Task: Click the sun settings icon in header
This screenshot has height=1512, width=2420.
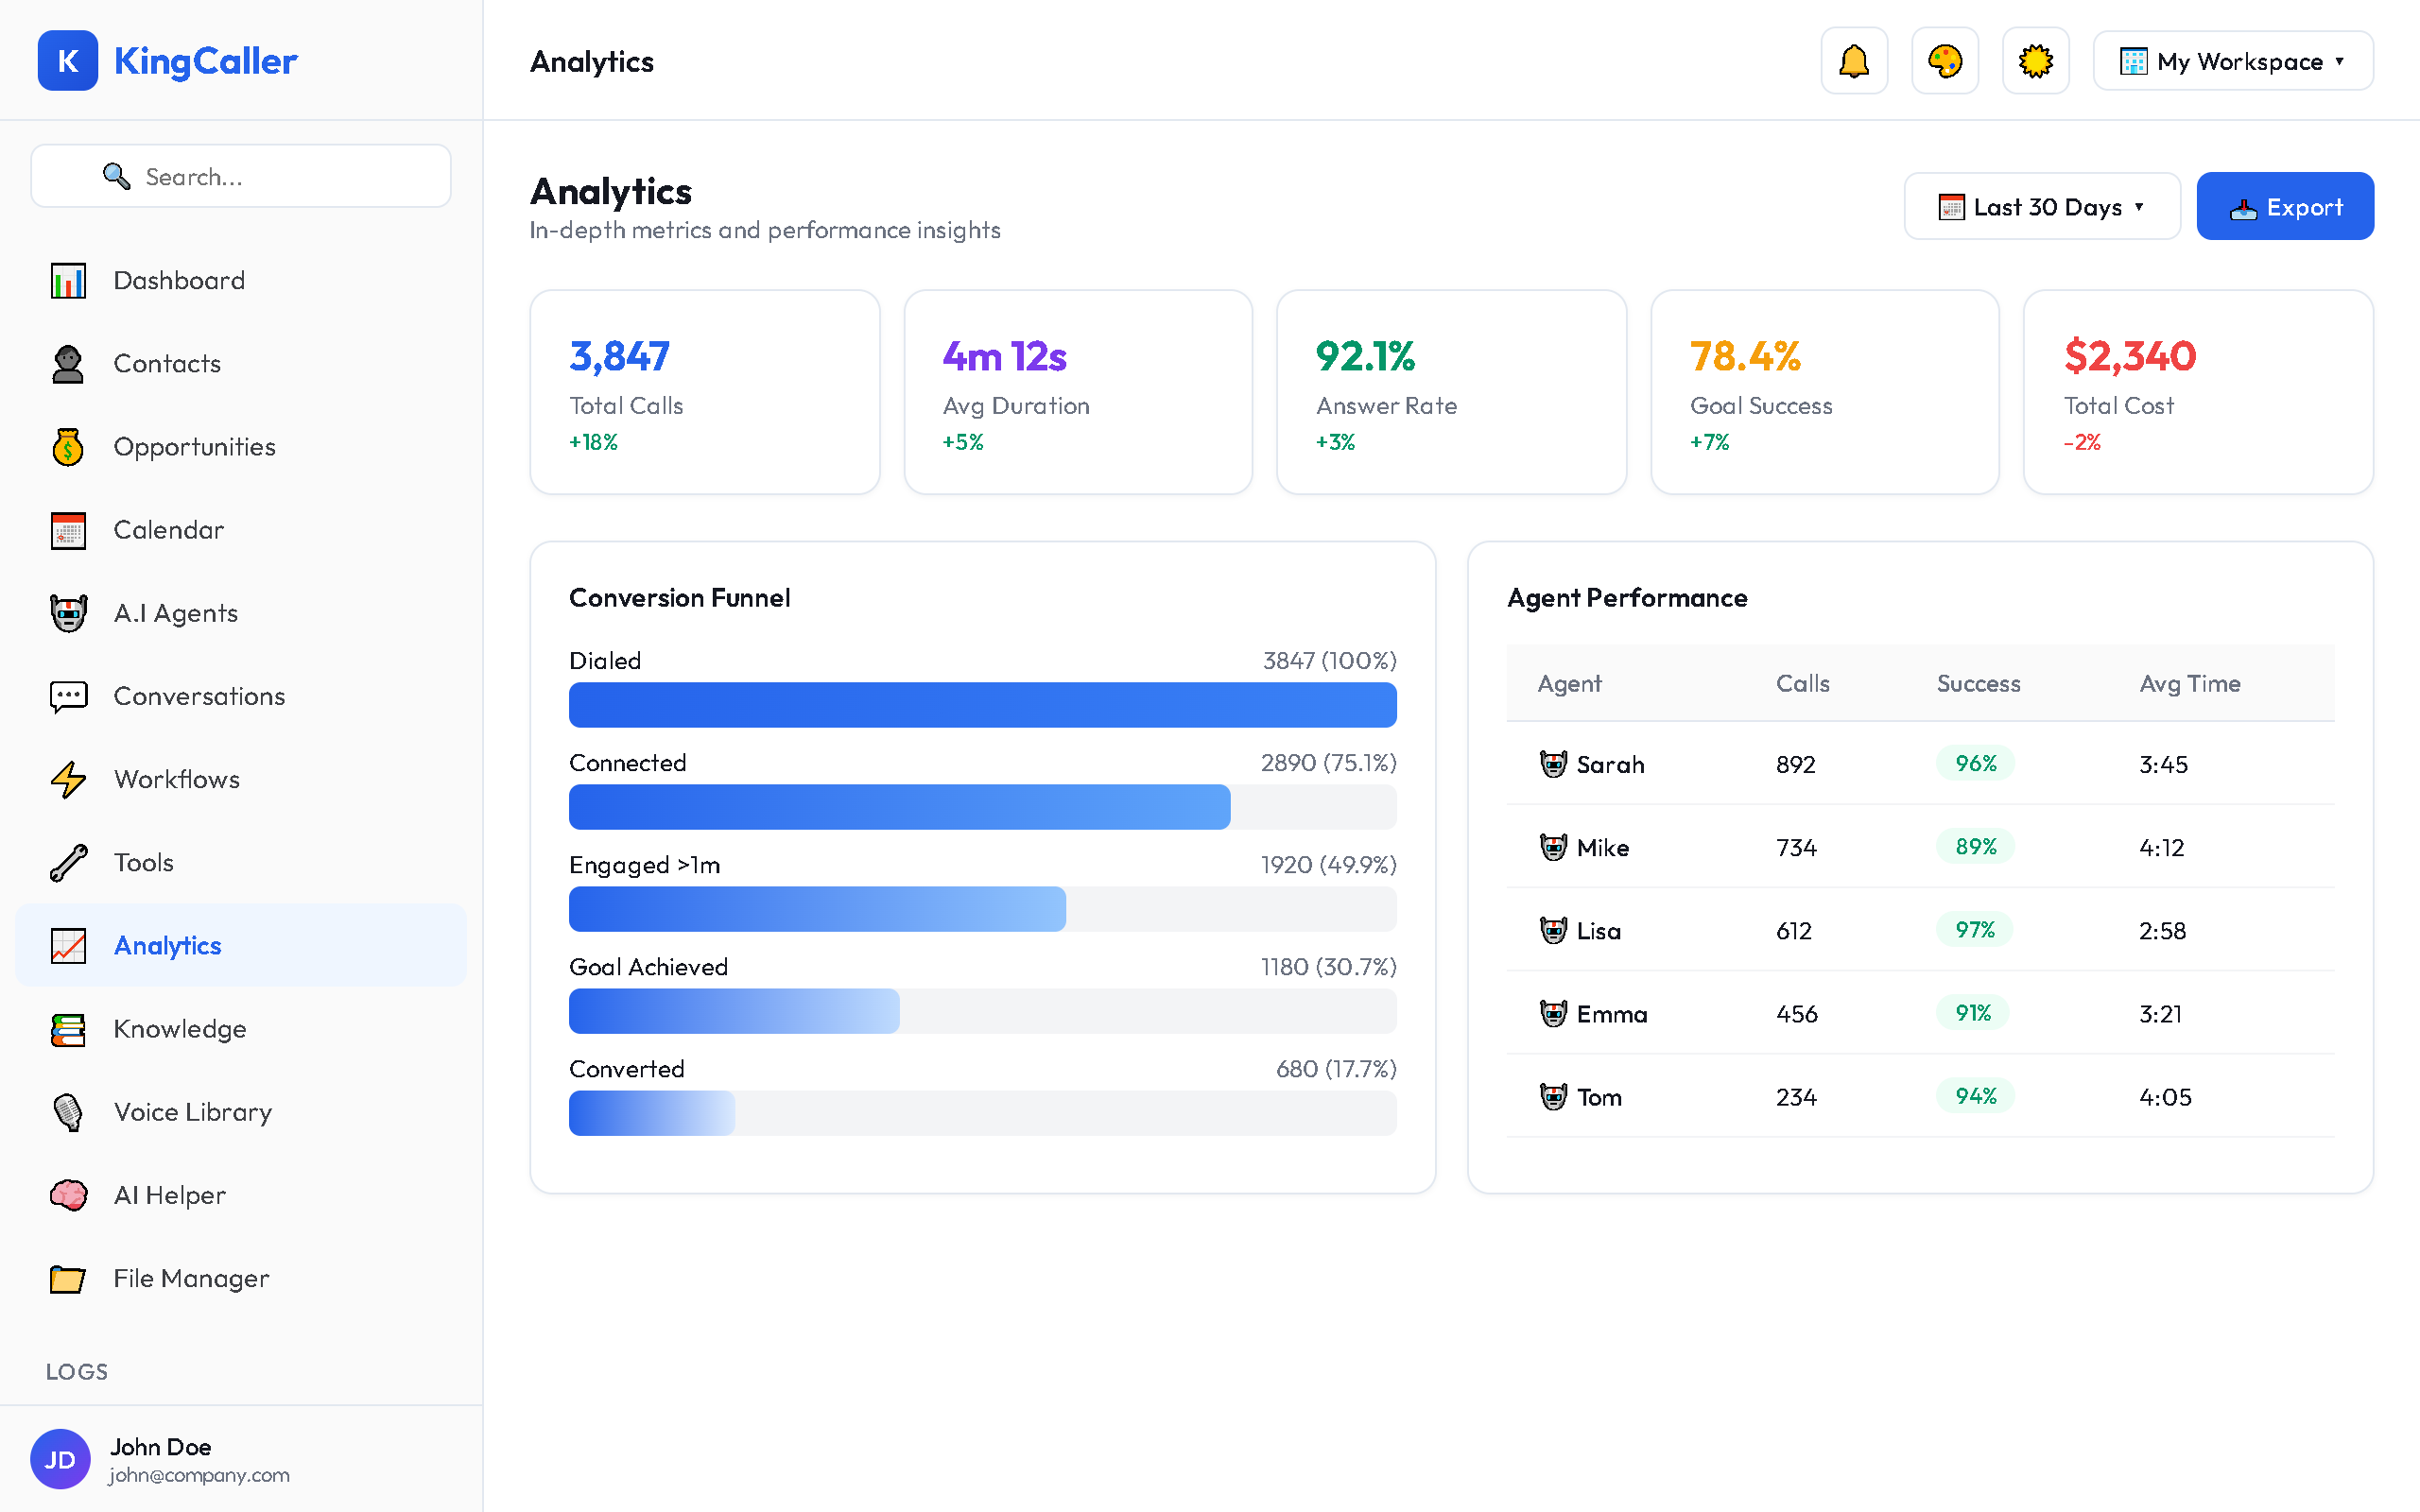Action: click(x=2035, y=60)
